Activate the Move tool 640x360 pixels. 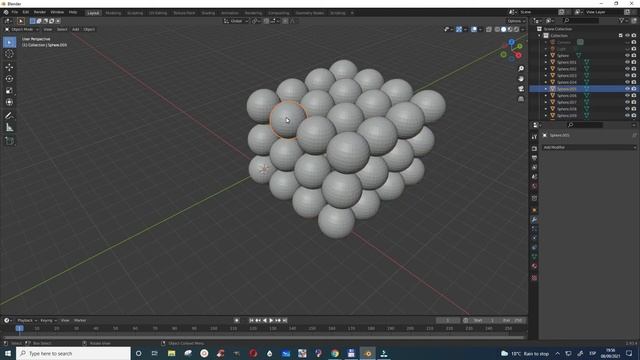9,67
